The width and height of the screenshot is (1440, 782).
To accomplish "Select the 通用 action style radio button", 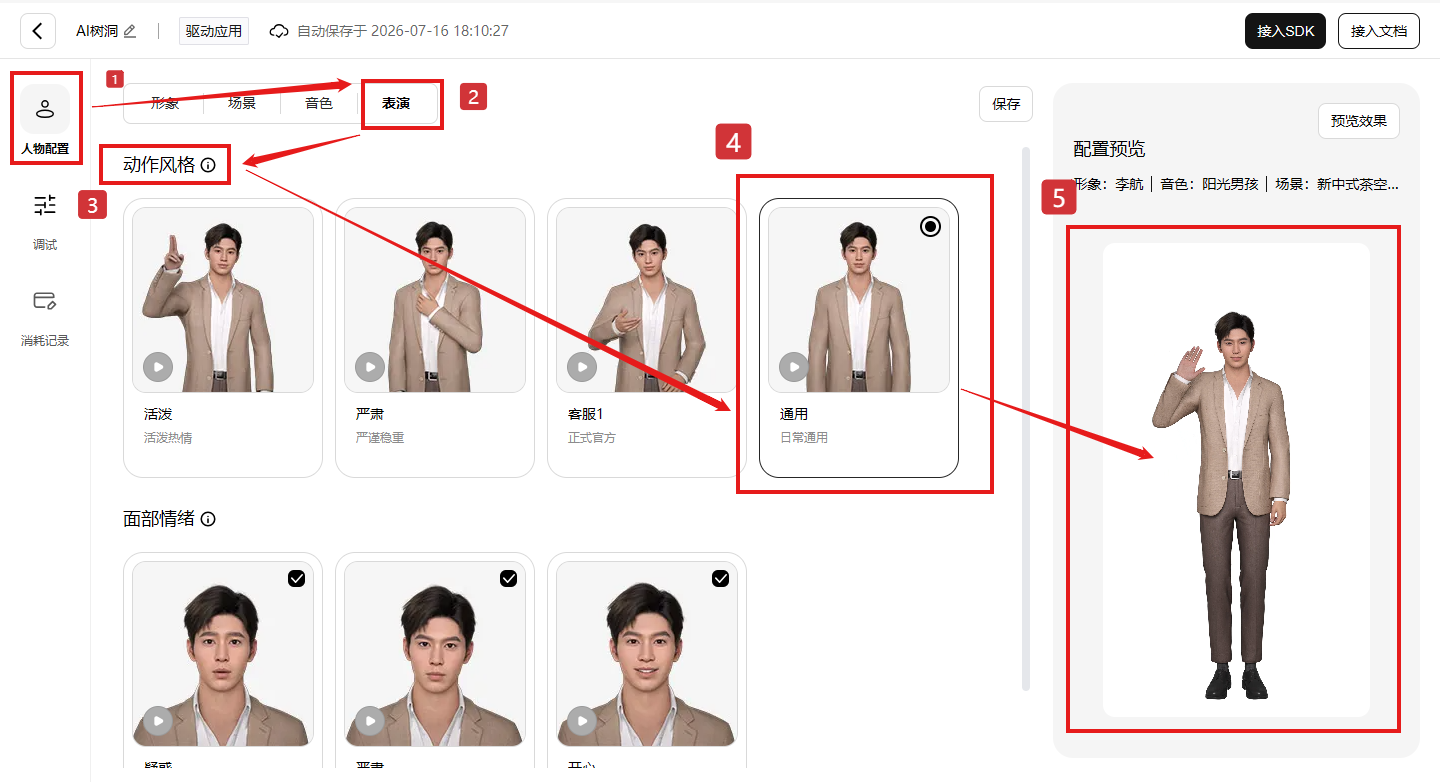I will point(930,227).
